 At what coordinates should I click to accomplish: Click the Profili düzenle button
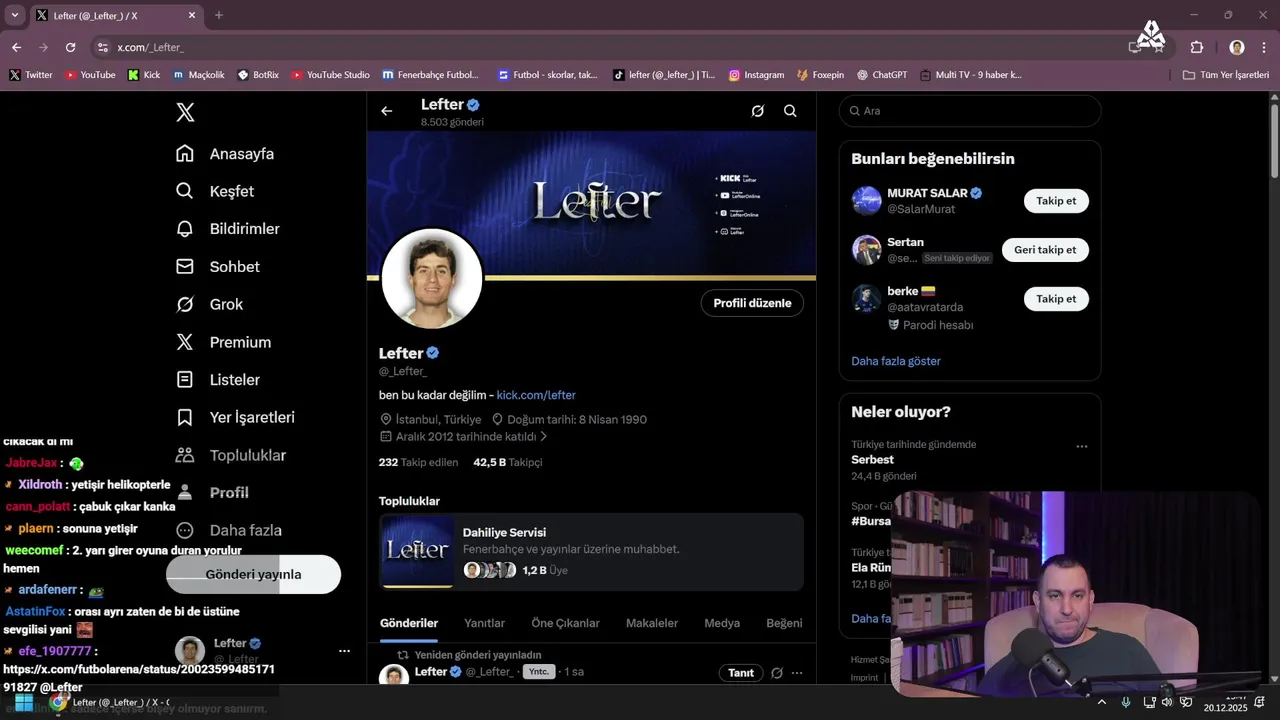pos(752,303)
